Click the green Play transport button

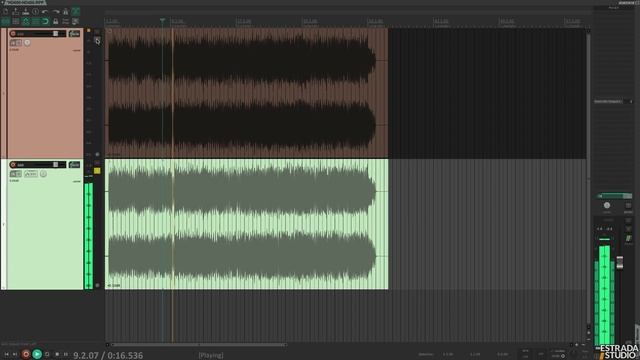point(37,354)
